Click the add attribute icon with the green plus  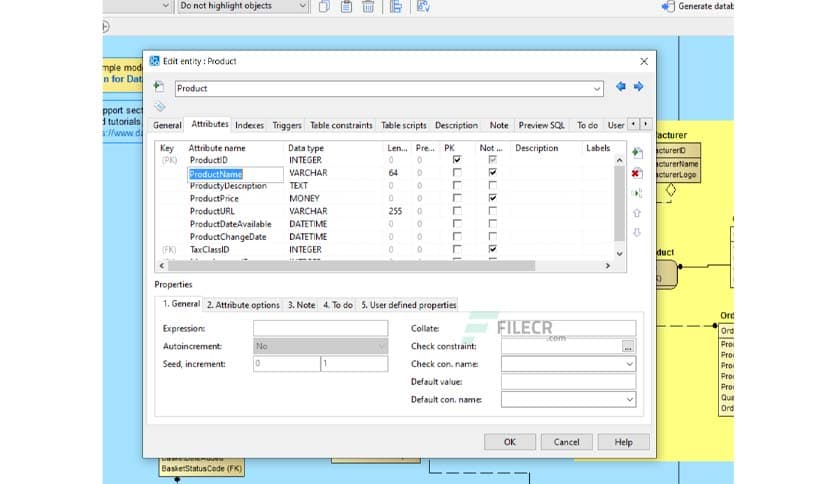click(x=637, y=153)
